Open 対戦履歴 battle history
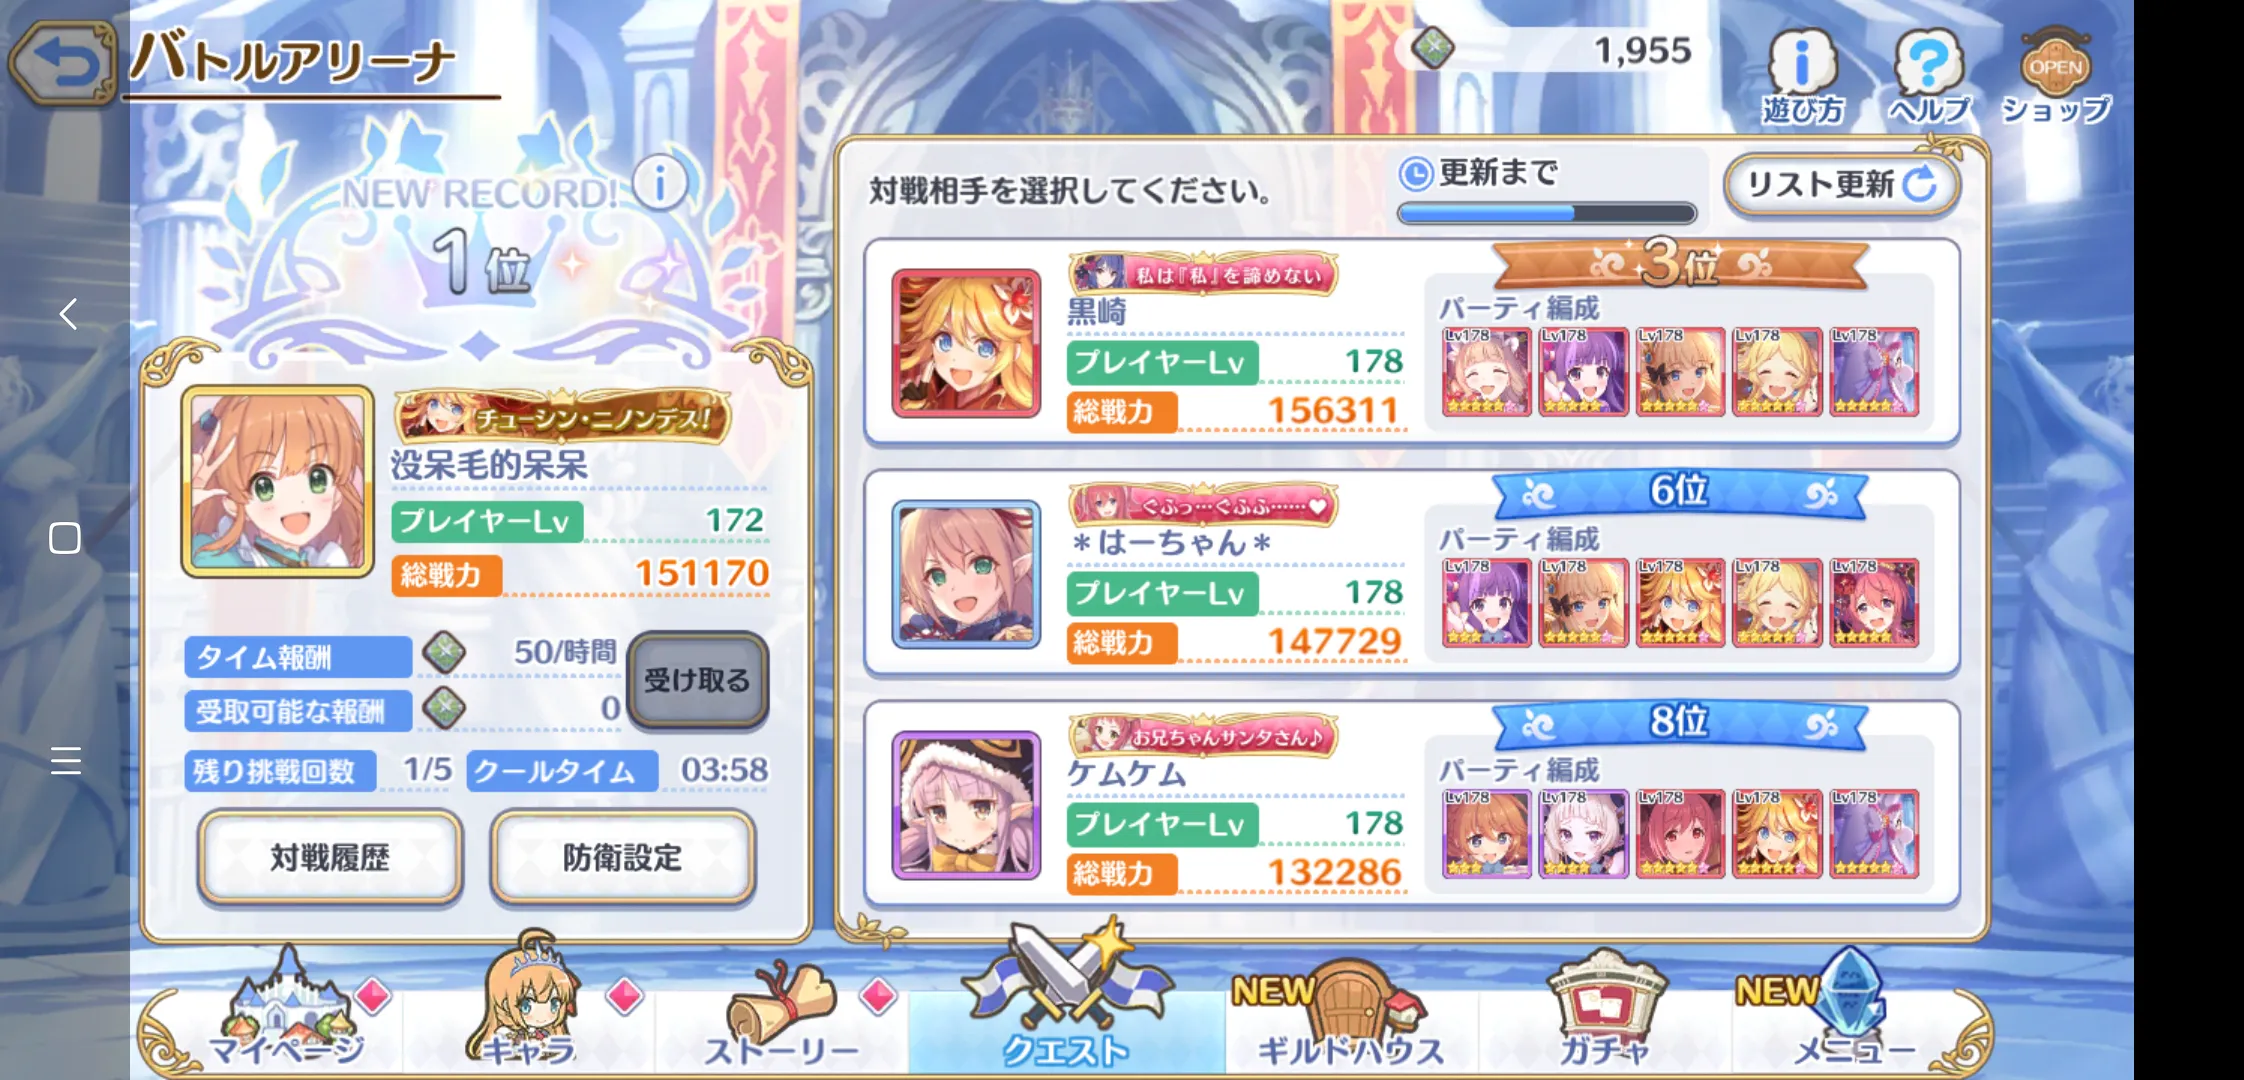The height and width of the screenshot is (1080, 2244). click(x=330, y=857)
